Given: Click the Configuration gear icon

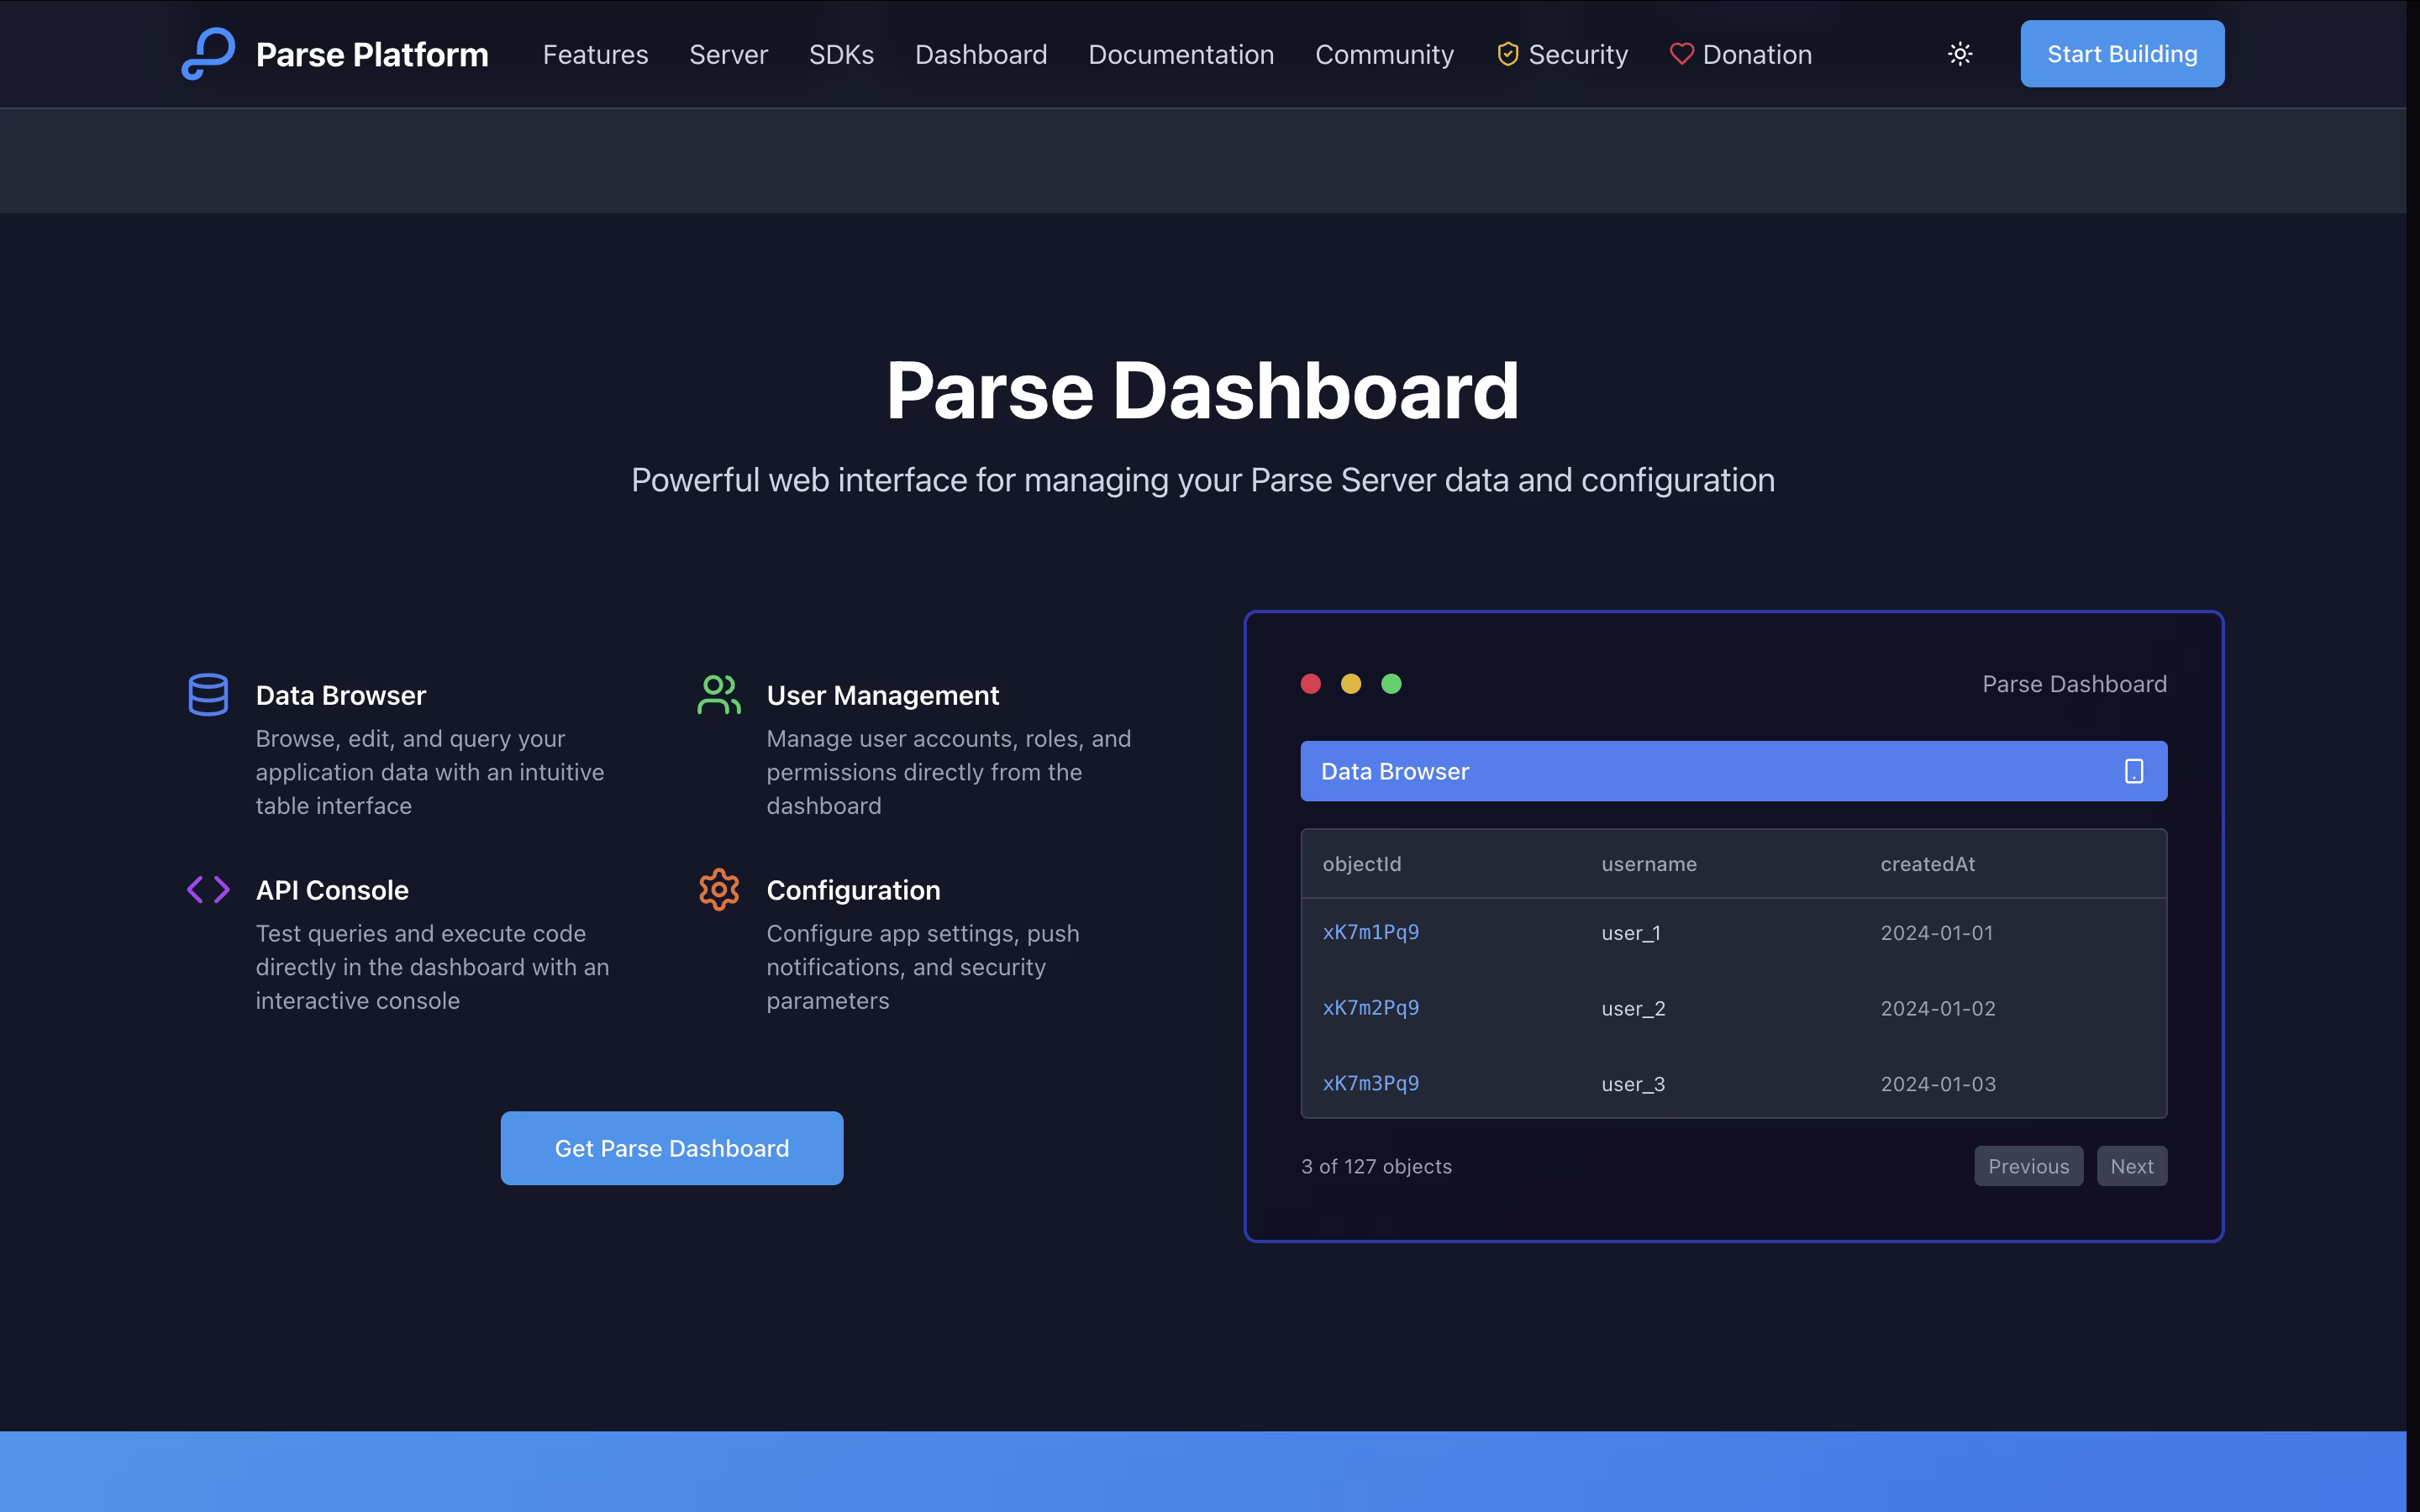Looking at the screenshot, I should [x=719, y=889].
